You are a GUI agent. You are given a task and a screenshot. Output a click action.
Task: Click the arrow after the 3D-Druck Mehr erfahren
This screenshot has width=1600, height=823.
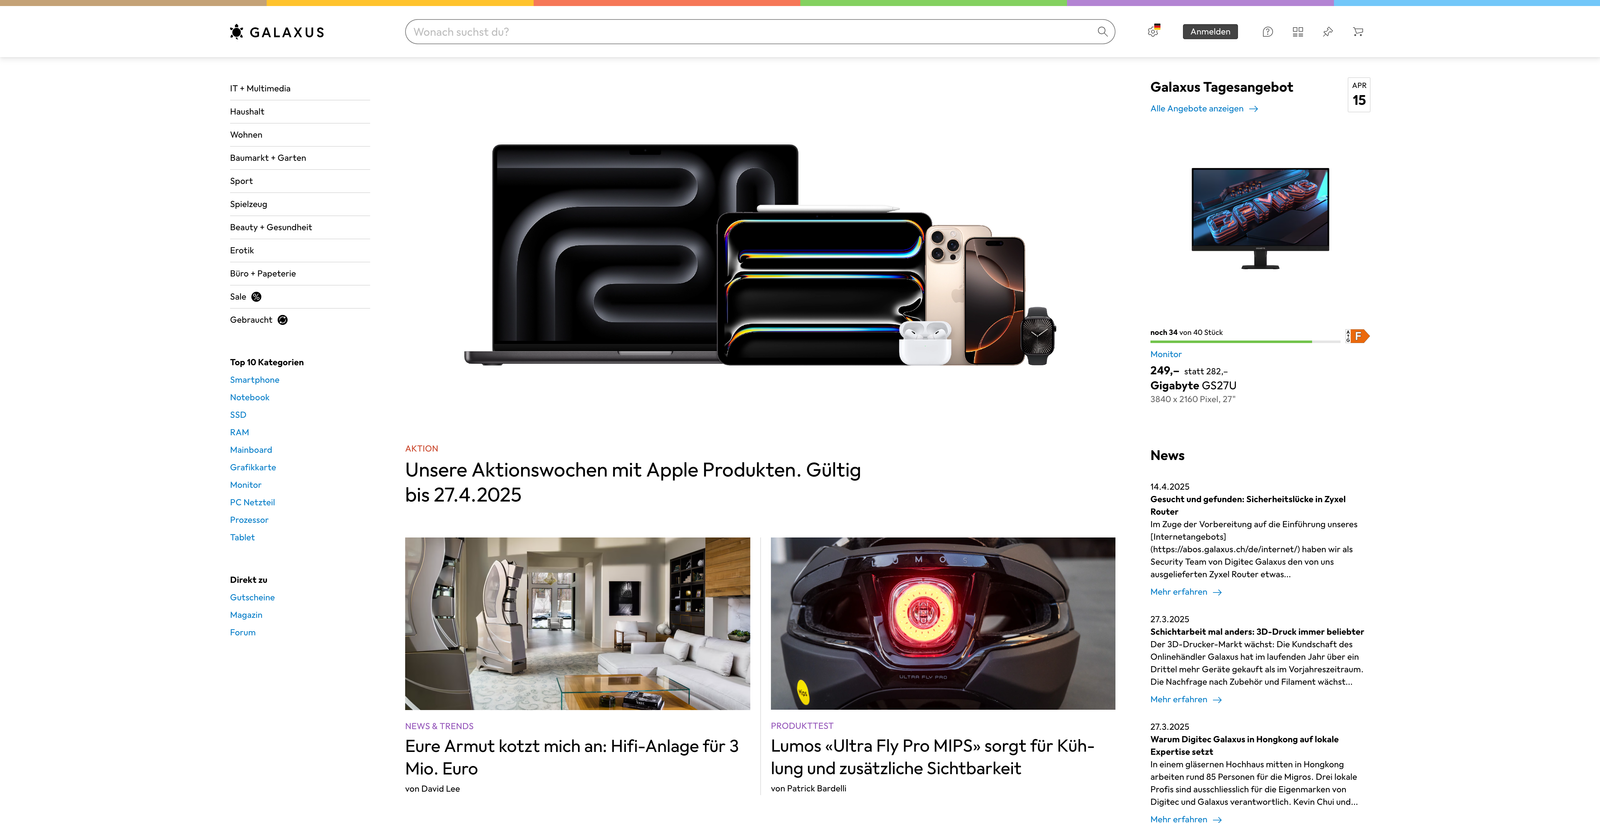tap(1217, 700)
